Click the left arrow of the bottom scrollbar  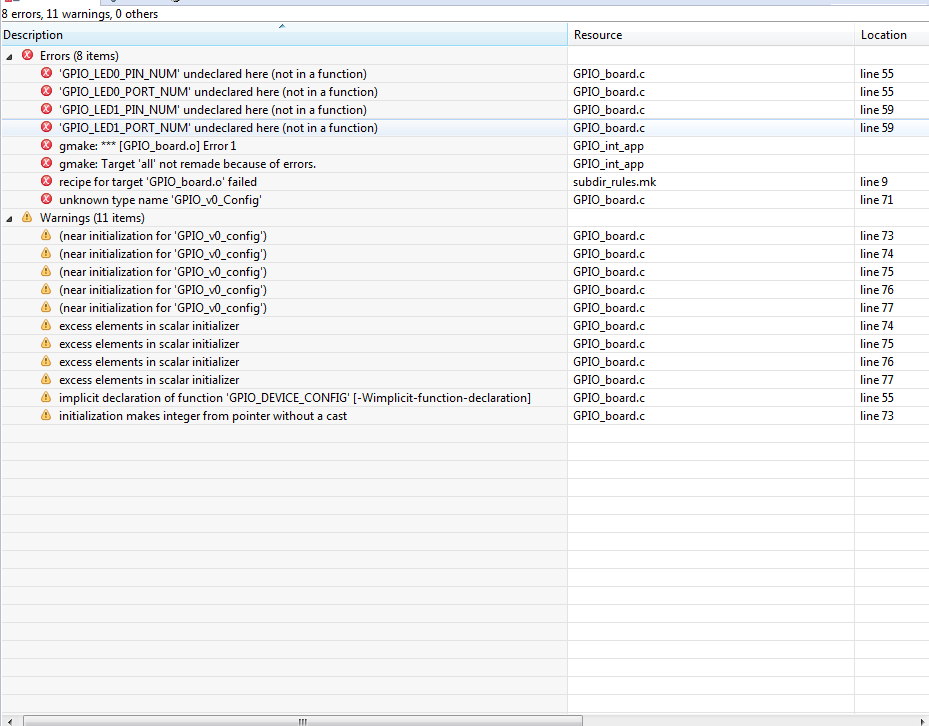point(7,719)
